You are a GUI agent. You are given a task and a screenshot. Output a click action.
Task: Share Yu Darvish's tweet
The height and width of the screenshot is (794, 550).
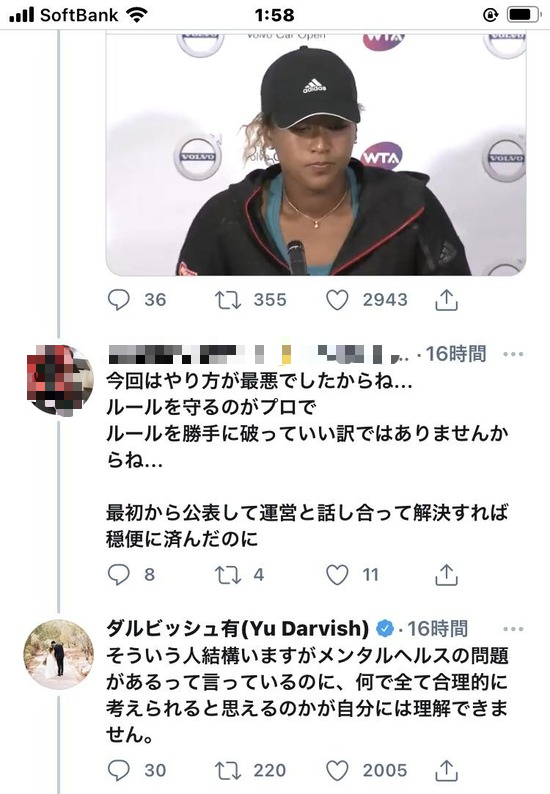446,771
